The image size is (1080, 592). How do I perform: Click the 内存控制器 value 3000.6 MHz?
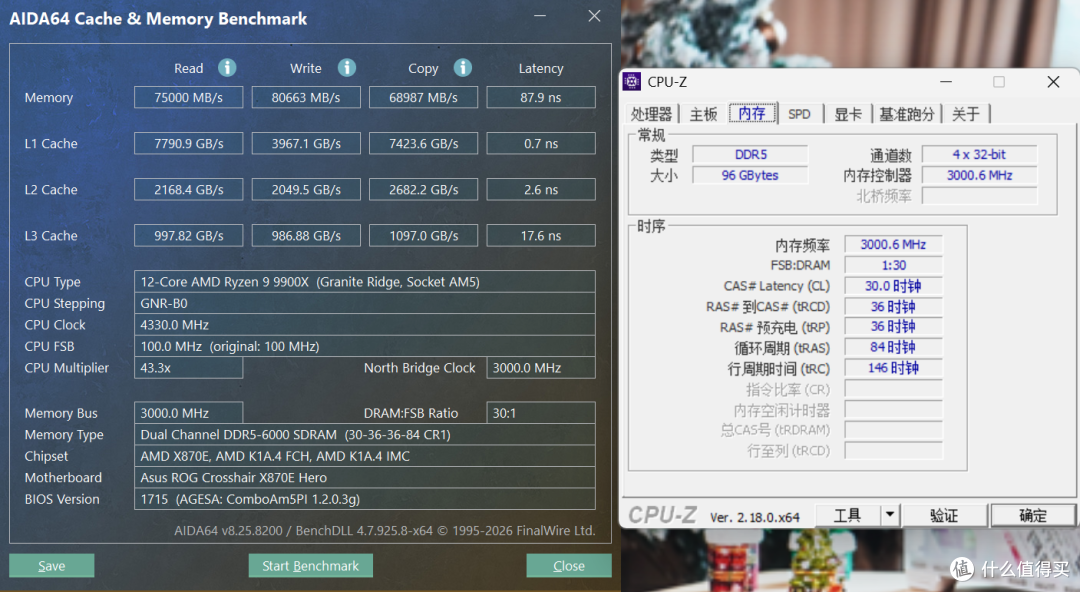(979, 175)
